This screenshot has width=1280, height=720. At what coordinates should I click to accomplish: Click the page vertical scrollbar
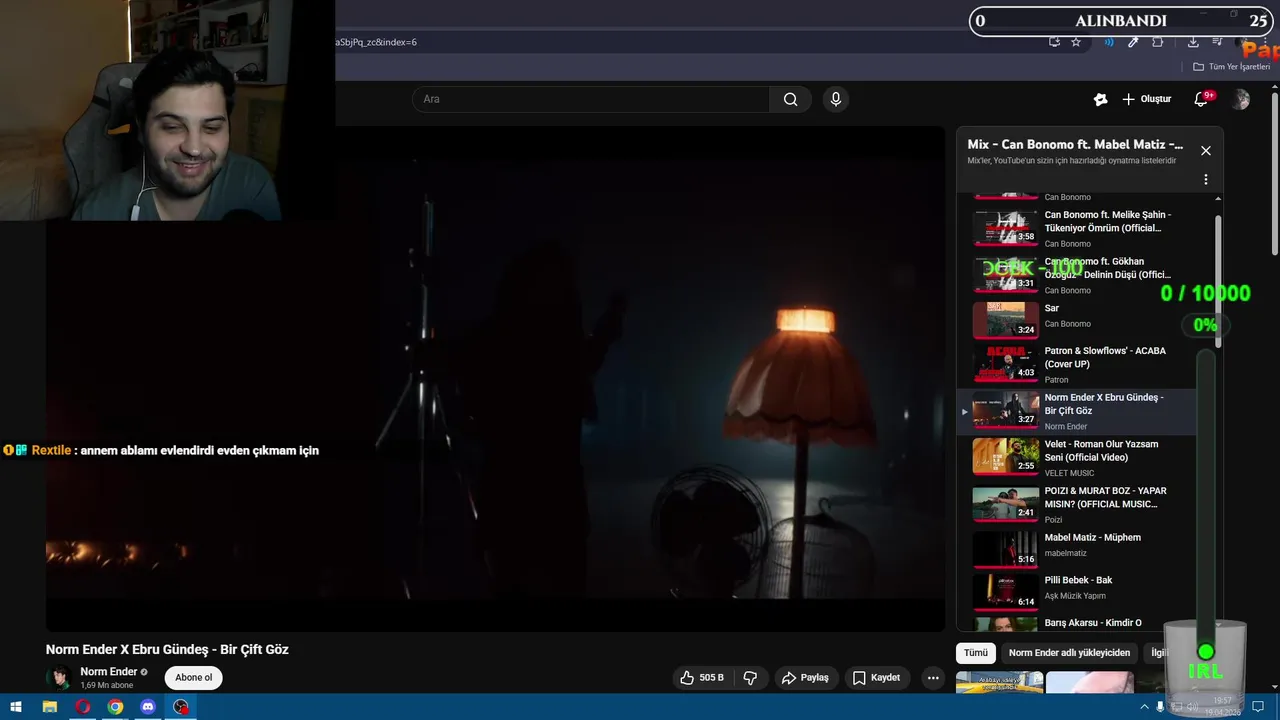(x=1275, y=175)
